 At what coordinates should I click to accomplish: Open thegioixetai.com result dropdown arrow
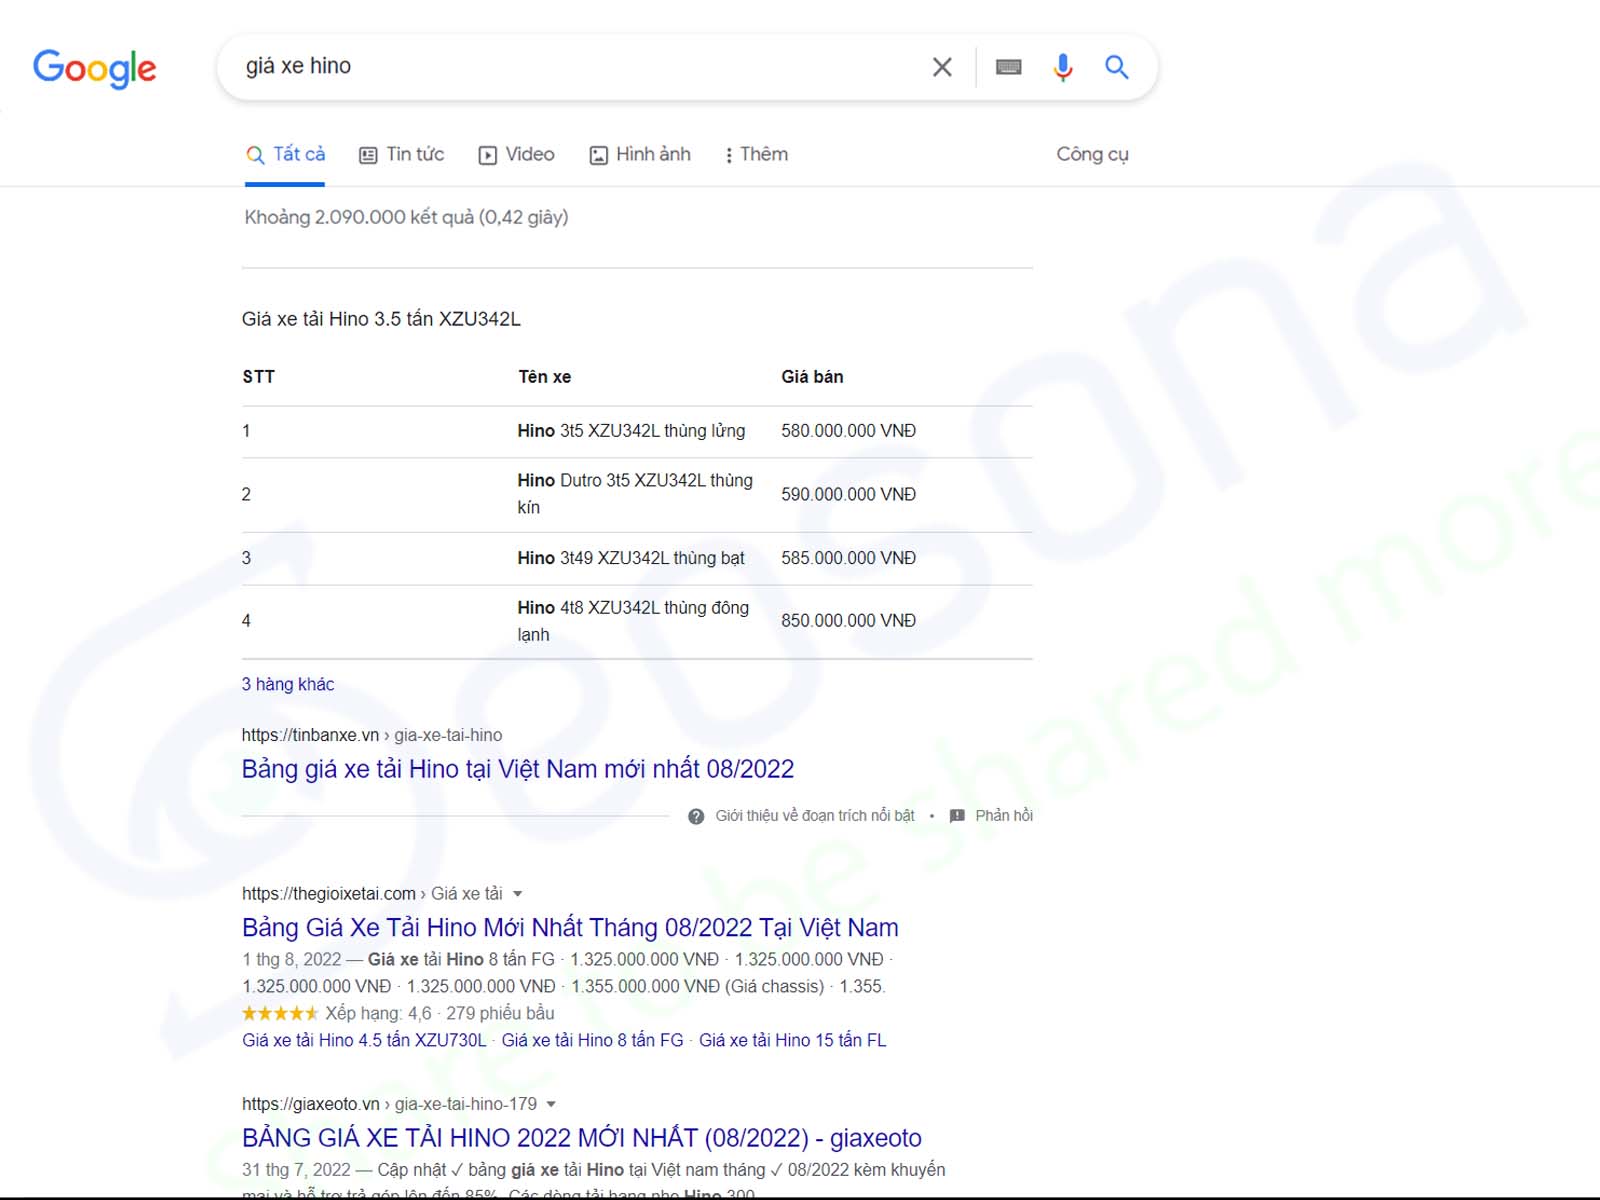point(517,894)
